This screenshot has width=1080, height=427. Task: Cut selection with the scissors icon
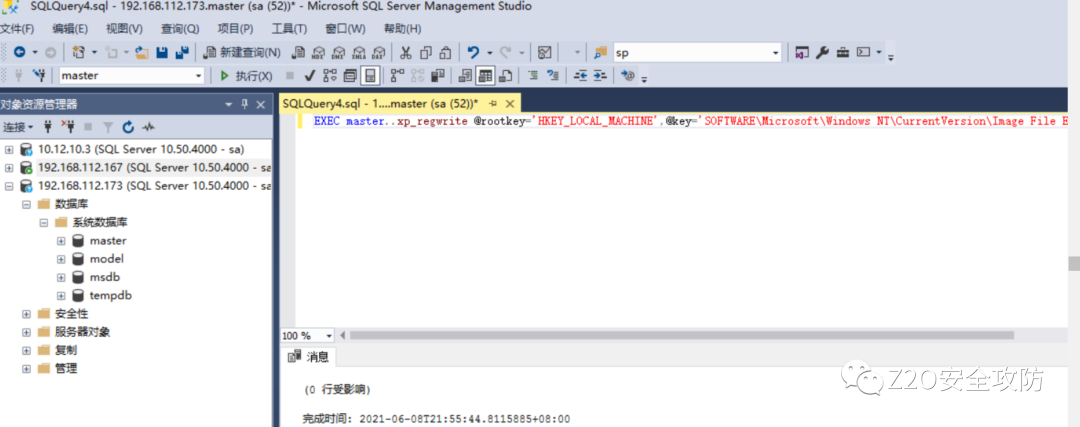click(x=406, y=52)
